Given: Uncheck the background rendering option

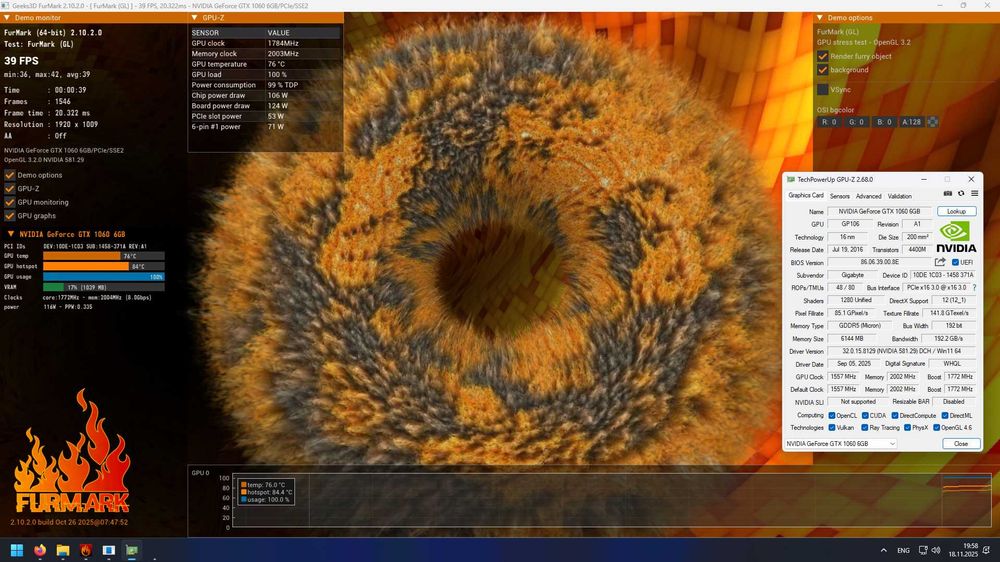Looking at the screenshot, I should point(823,70).
